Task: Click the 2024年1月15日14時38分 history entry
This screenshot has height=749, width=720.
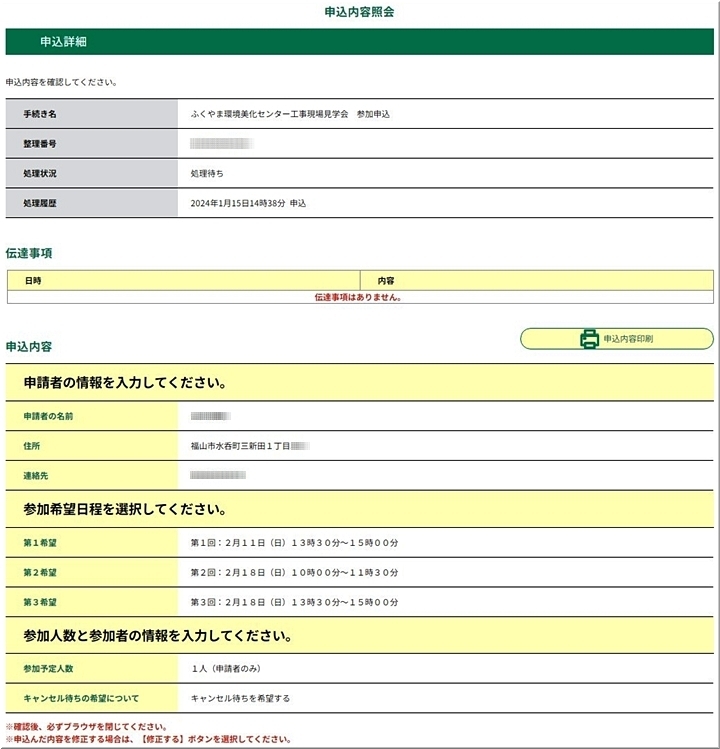Action: (x=248, y=203)
